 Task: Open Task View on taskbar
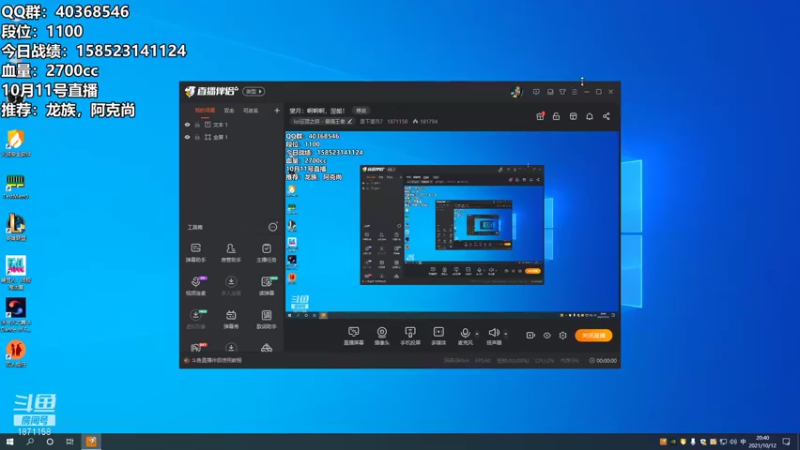[70, 442]
